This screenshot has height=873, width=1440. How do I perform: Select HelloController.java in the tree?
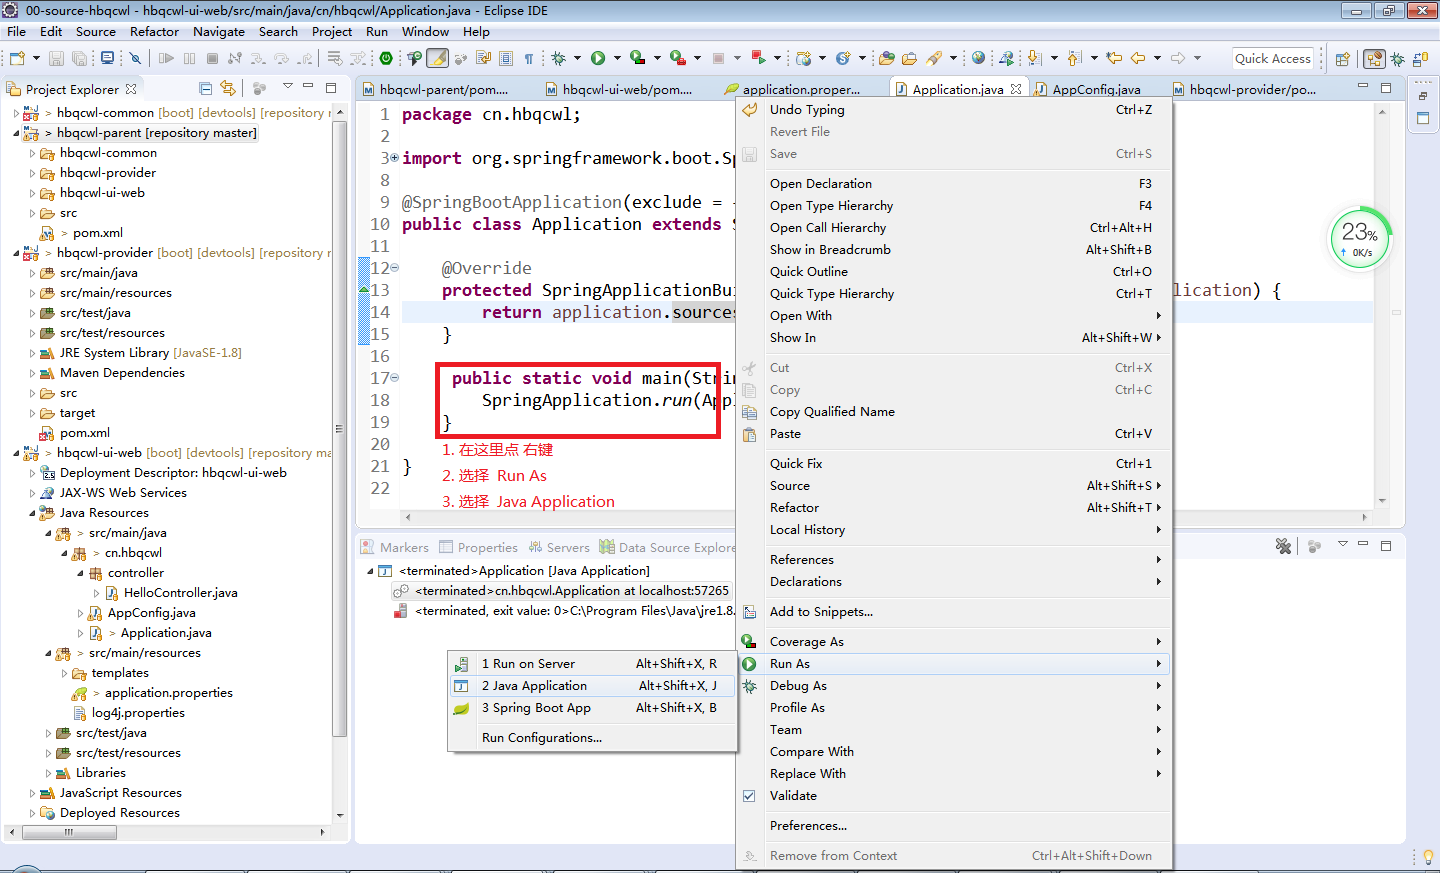(180, 593)
